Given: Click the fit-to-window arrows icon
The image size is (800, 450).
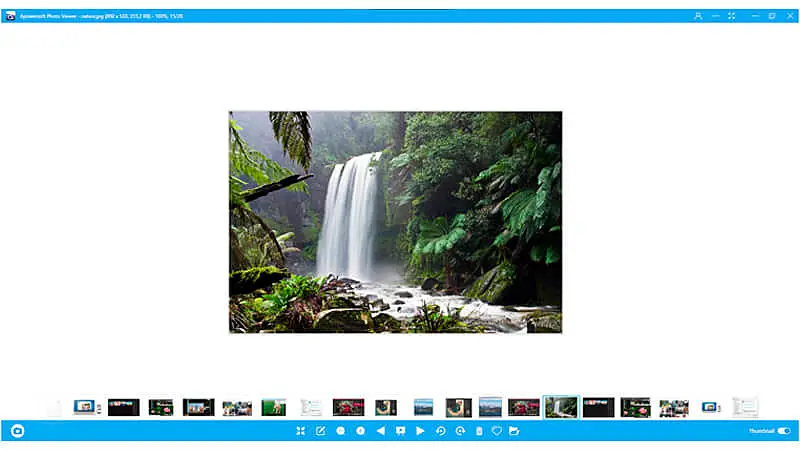Looking at the screenshot, I should [301, 431].
